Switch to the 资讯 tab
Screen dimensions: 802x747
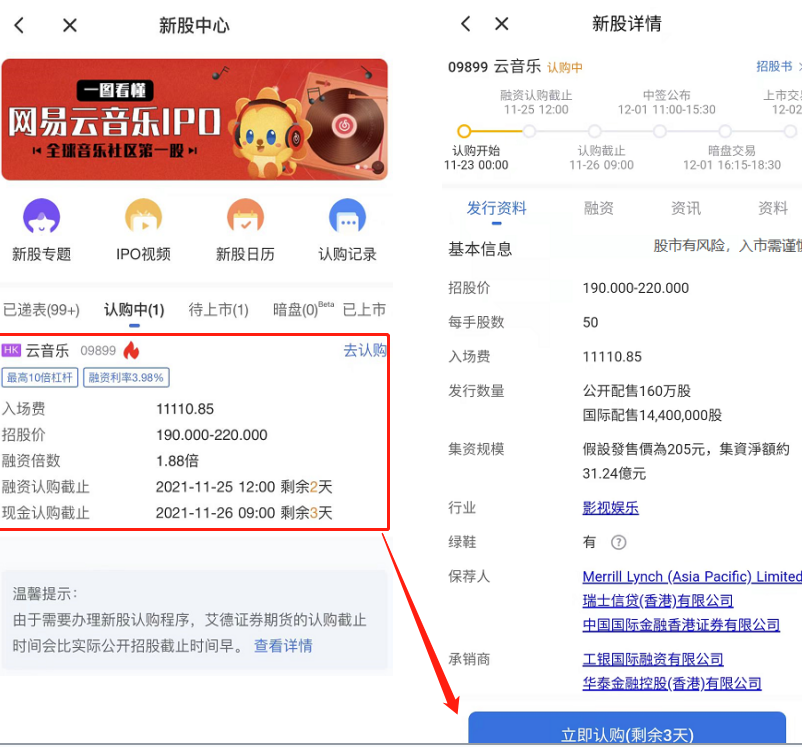(x=686, y=208)
